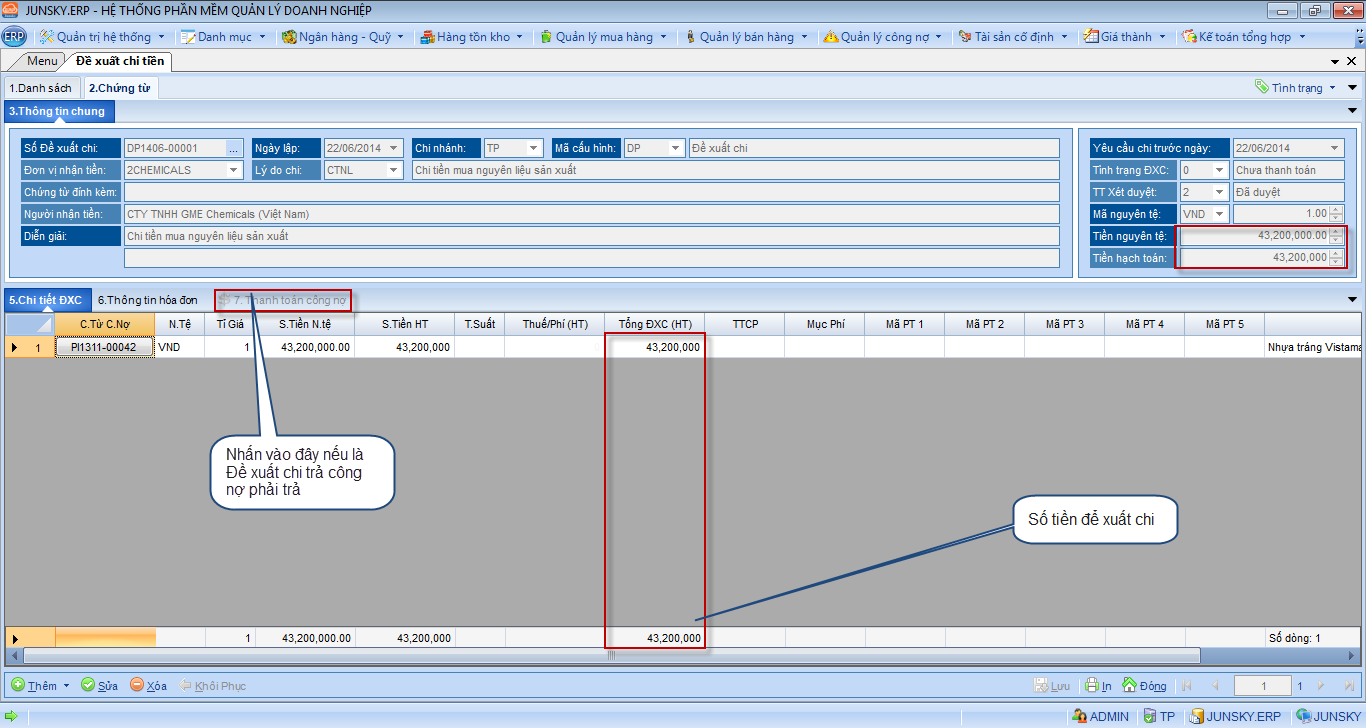
Task: Click the Thêm add icon
Action: [x=18, y=686]
